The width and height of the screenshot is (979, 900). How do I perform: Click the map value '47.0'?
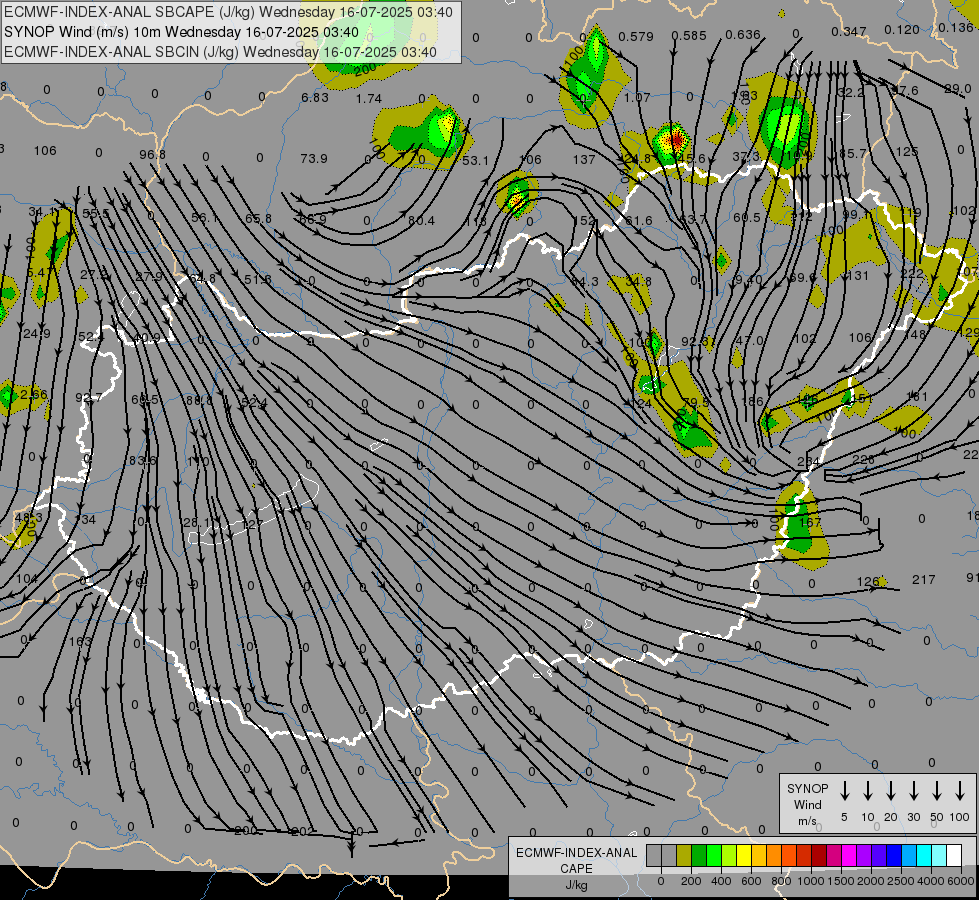coord(750,340)
